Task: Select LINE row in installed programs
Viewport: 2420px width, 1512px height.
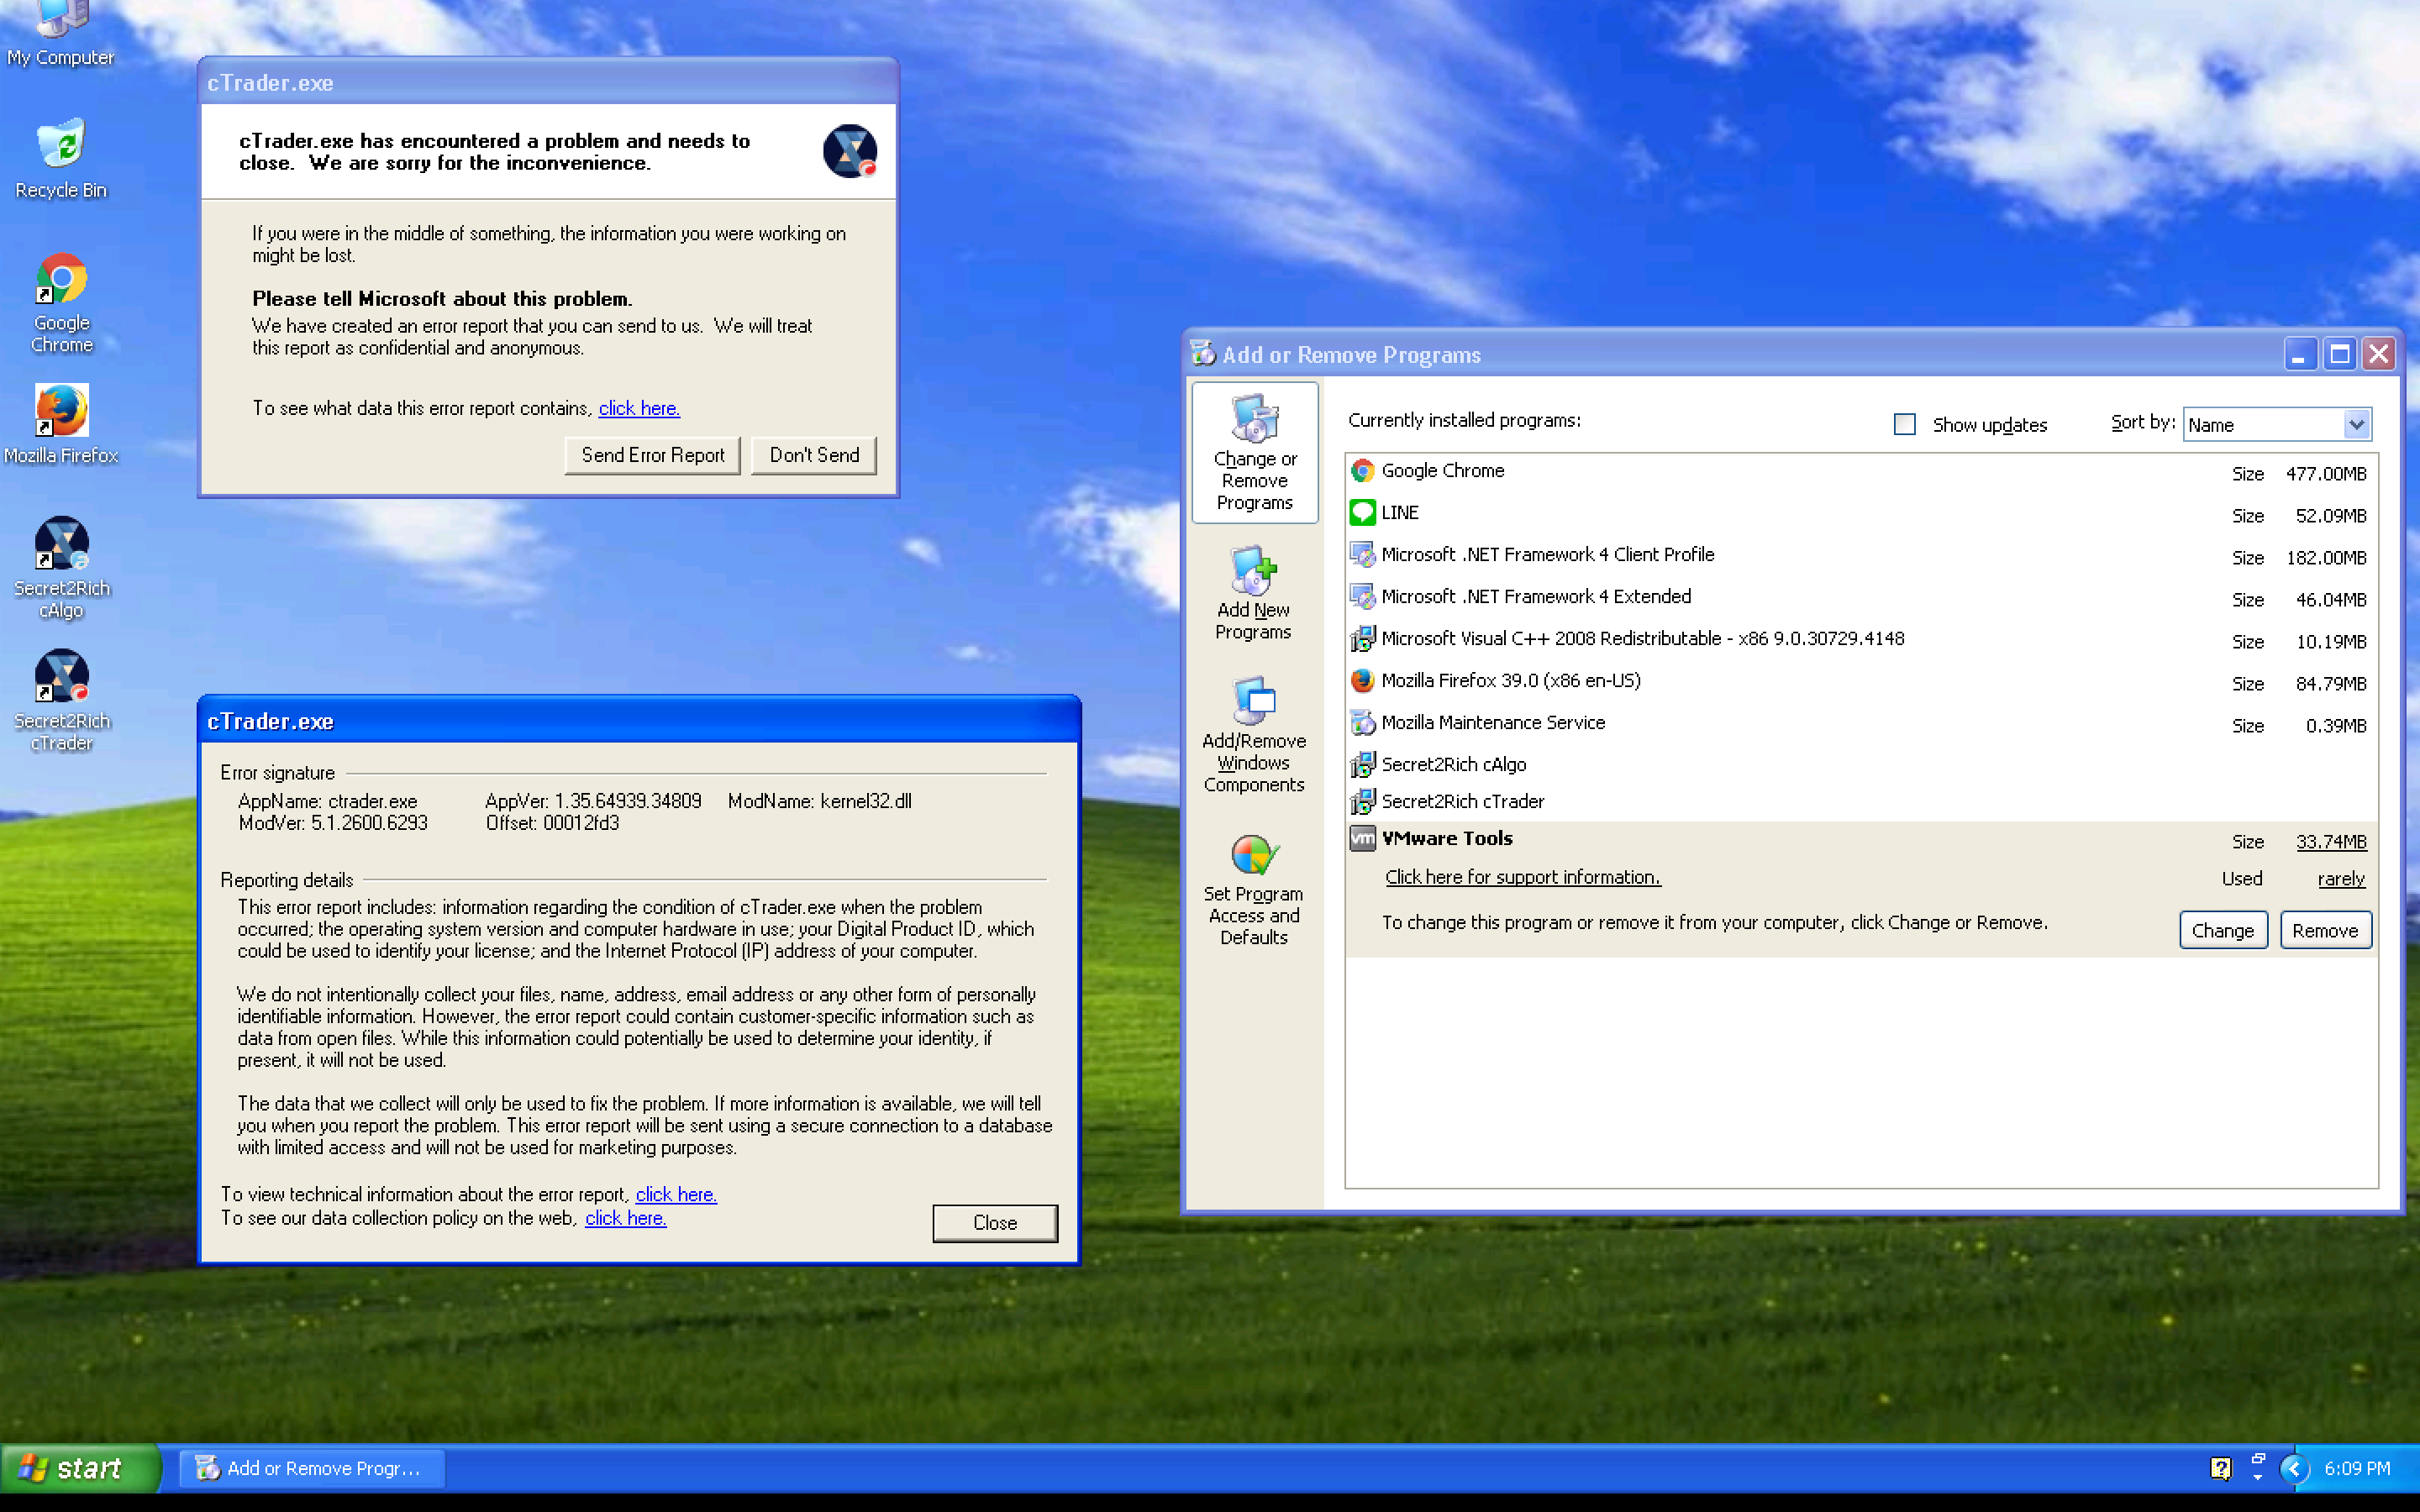Action: 1860,513
